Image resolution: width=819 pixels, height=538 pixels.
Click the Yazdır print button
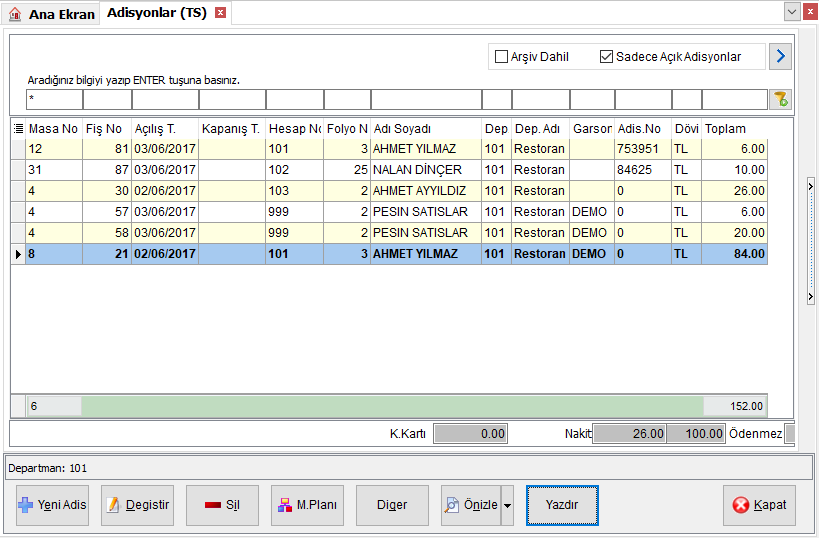tap(562, 505)
